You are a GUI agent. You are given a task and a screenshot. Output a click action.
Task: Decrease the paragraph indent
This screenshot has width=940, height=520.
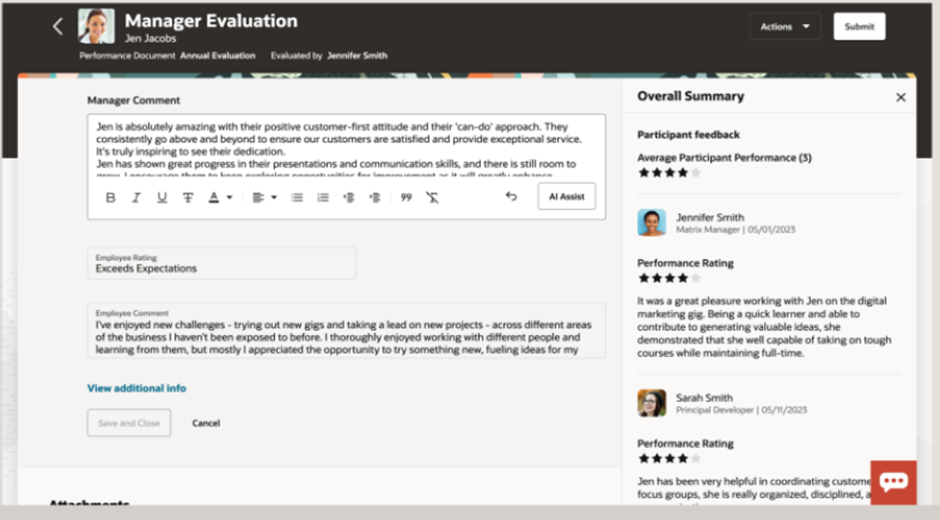click(349, 197)
